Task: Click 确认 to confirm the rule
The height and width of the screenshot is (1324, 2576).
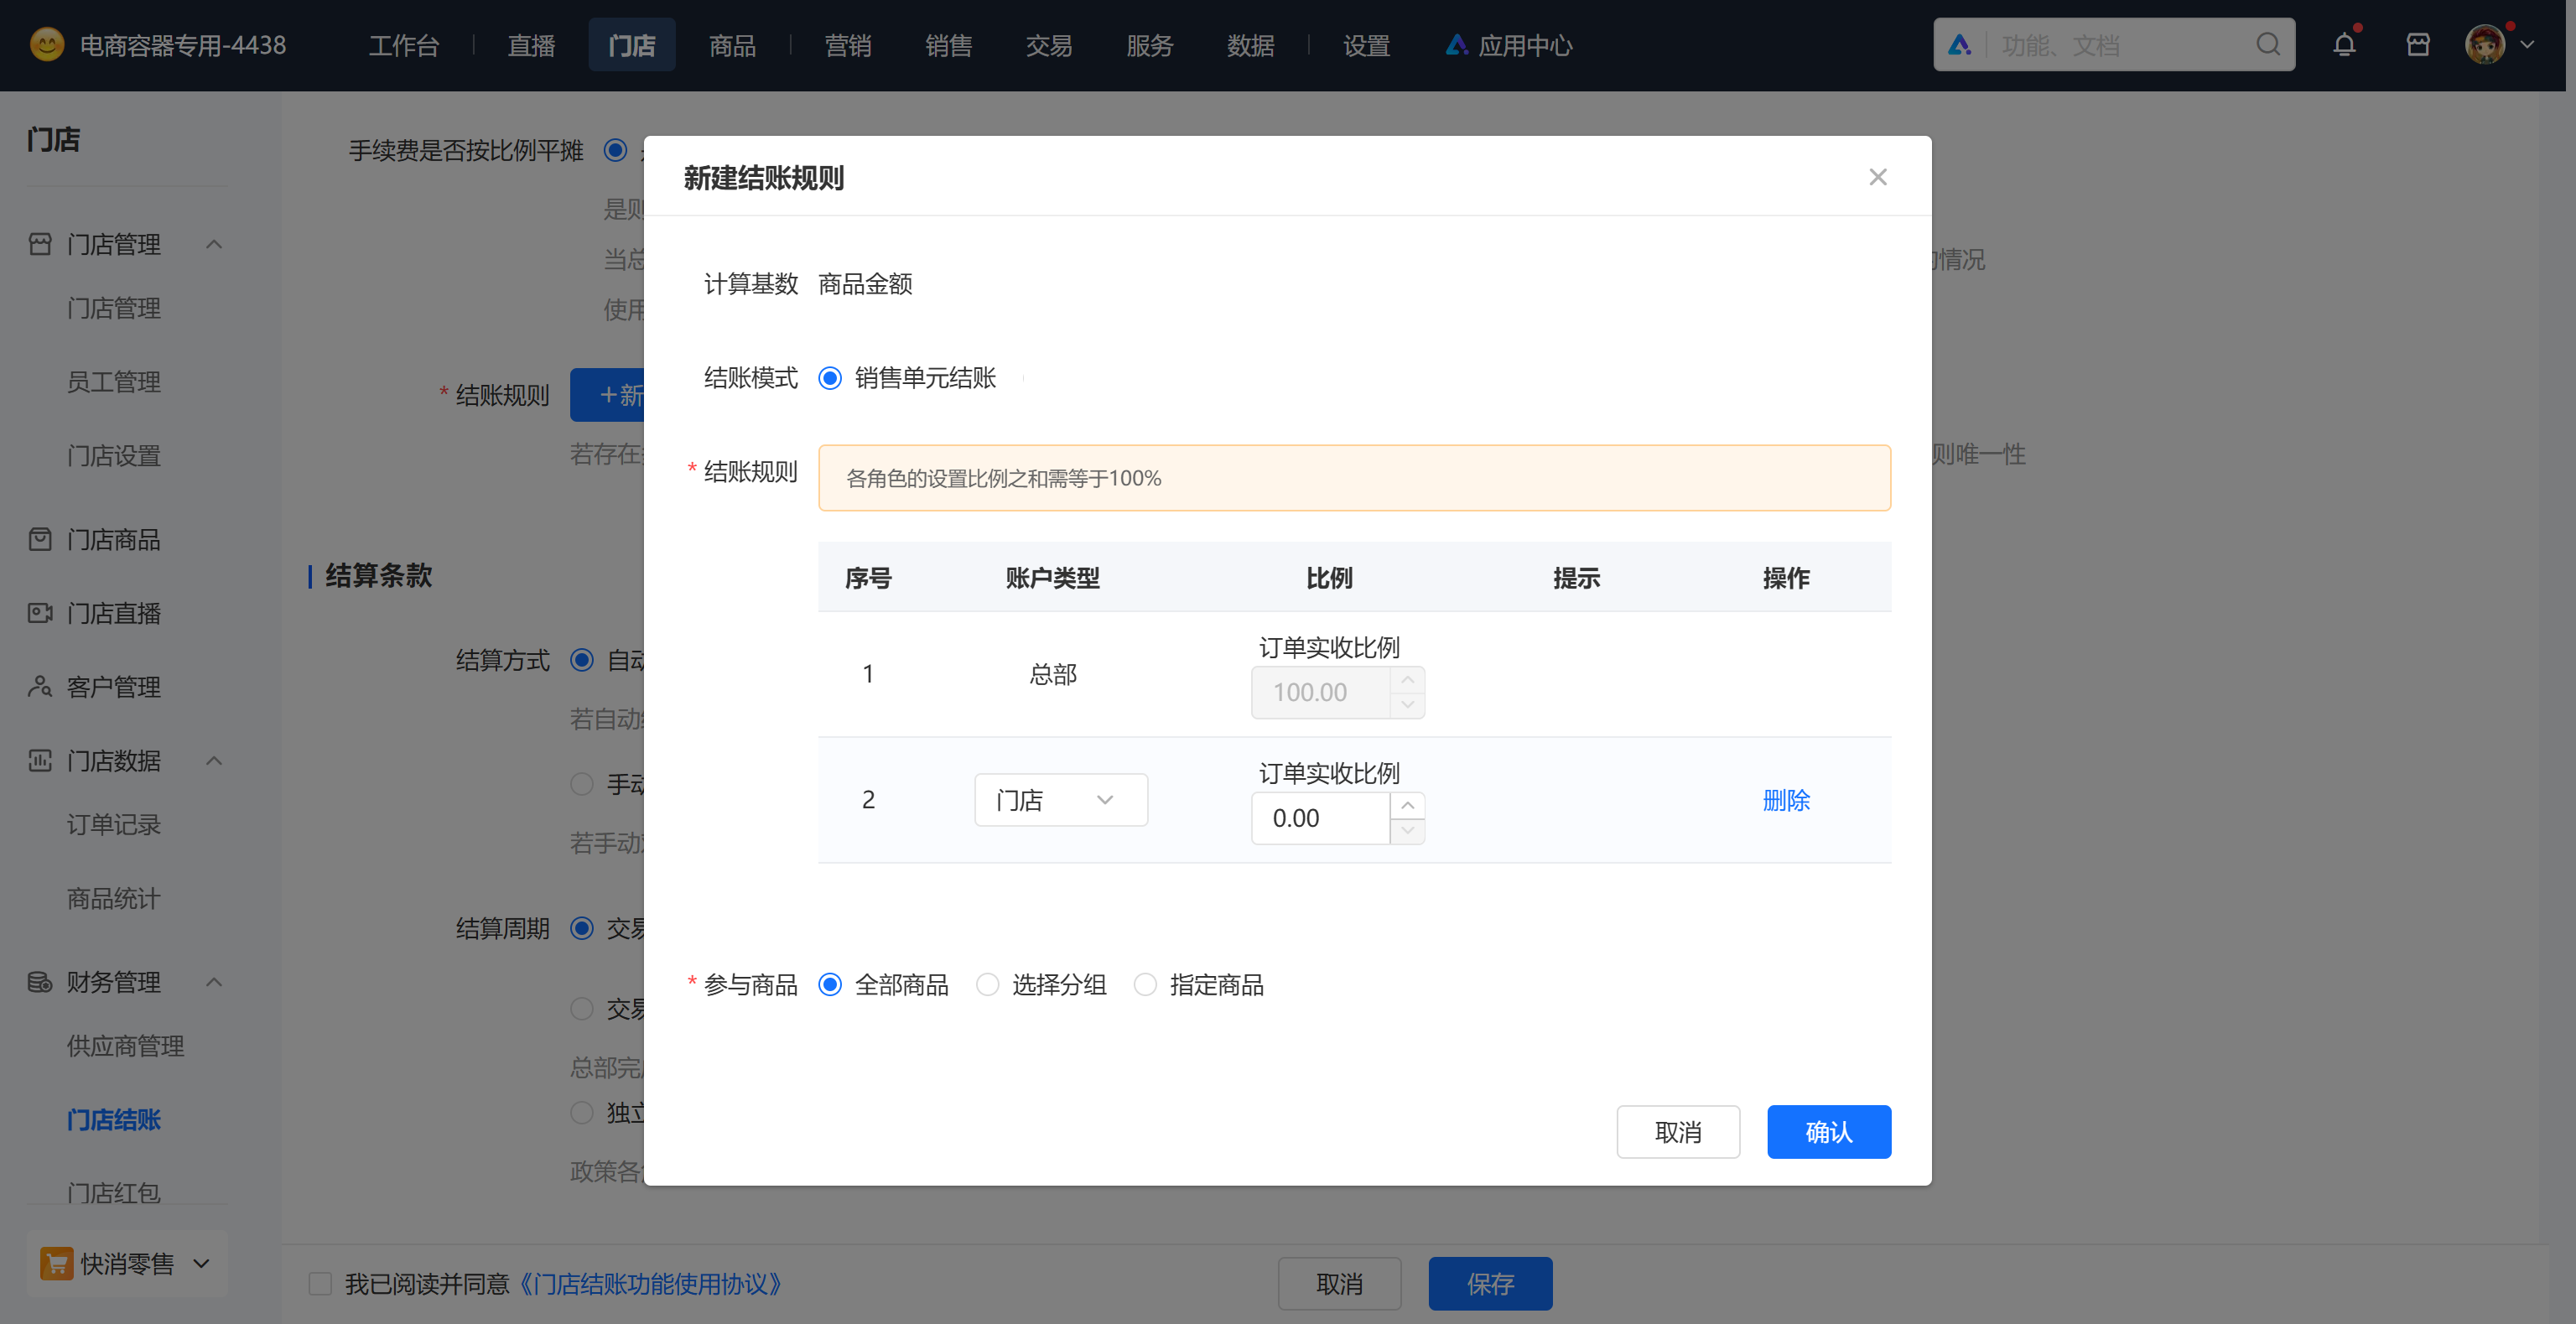Action: tap(1829, 1132)
